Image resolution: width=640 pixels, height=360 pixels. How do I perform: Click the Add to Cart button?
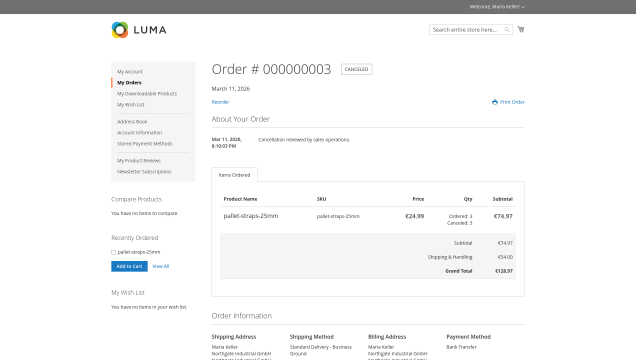click(129, 266)
